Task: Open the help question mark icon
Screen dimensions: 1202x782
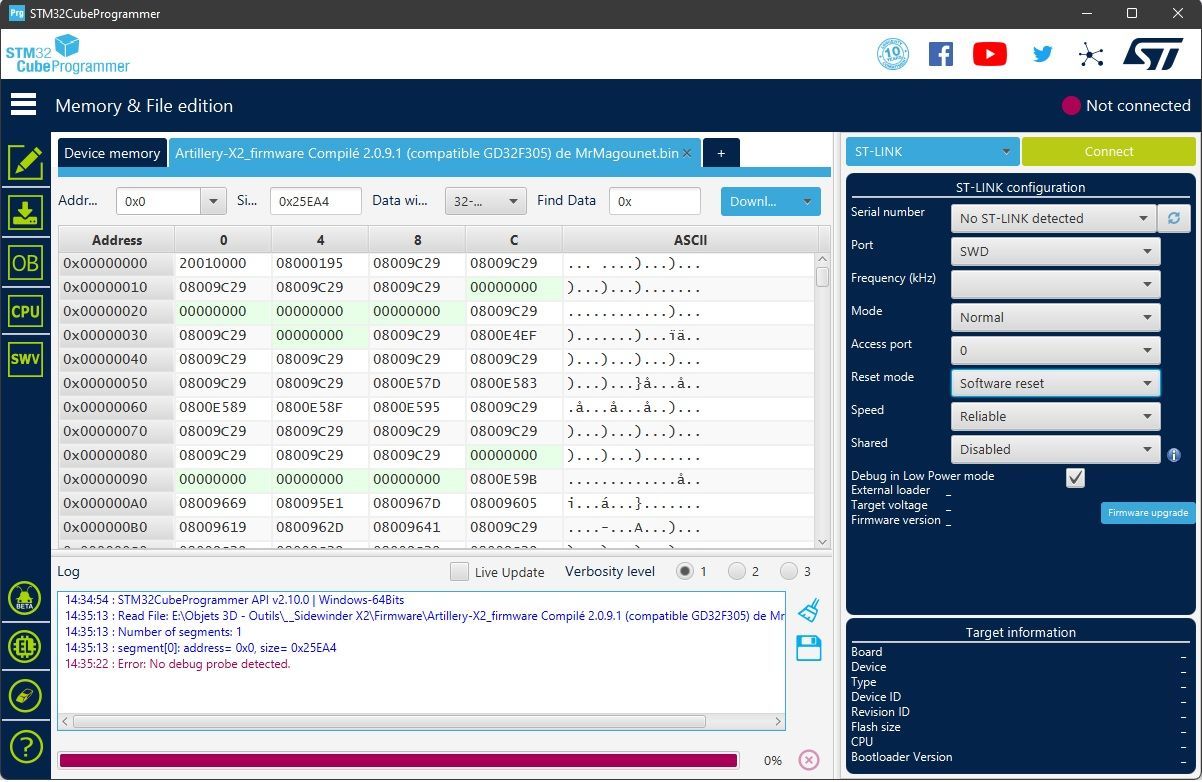Action: coord(25,746)
